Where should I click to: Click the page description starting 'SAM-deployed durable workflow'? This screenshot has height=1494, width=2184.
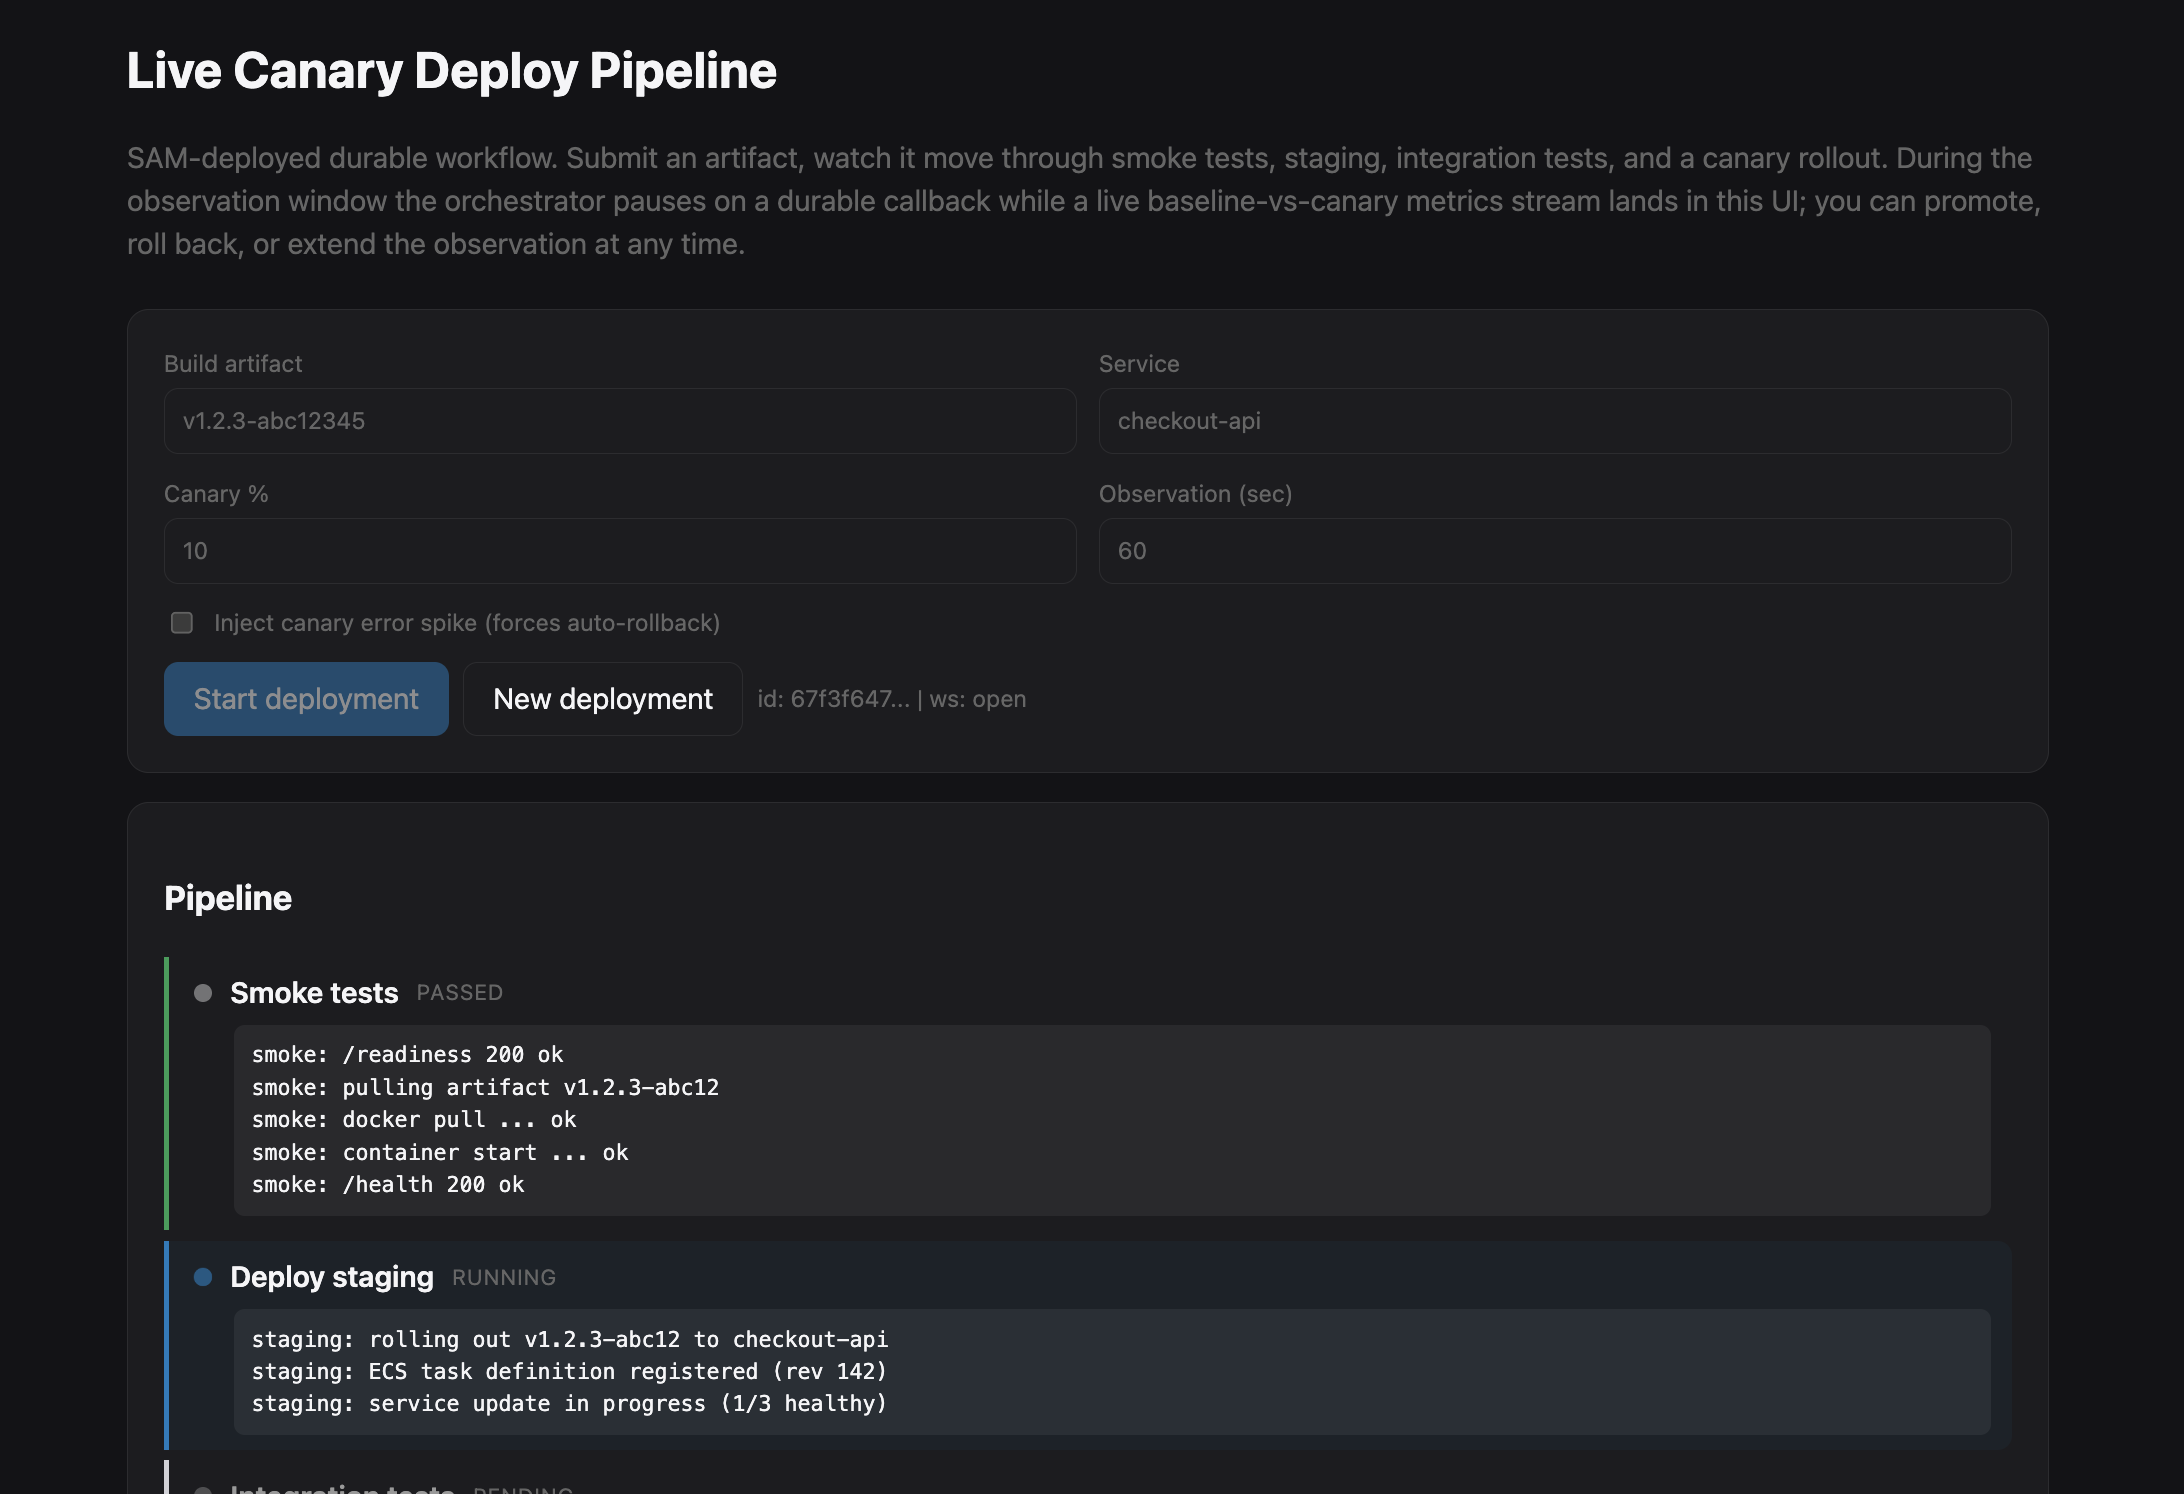coord(1084,201)
